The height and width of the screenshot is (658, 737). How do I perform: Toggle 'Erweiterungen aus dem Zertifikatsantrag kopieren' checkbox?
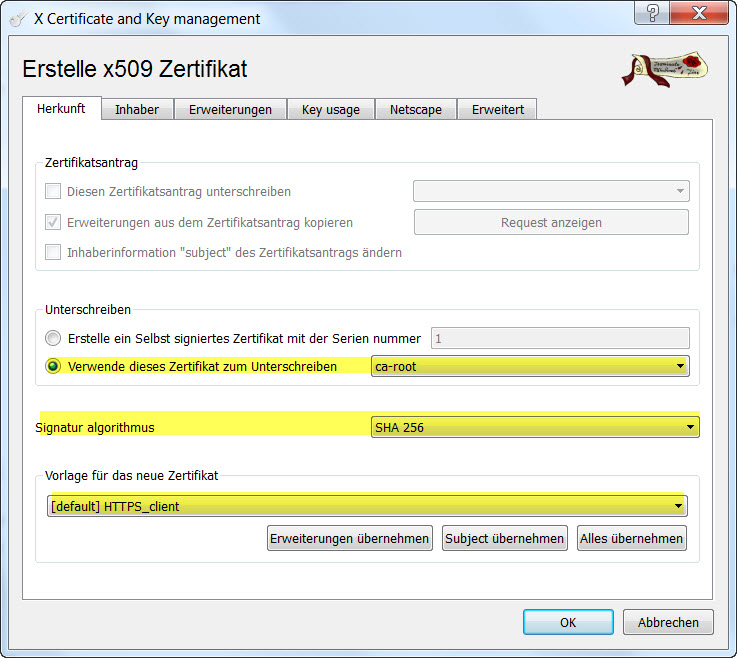[x=53, y=222]
